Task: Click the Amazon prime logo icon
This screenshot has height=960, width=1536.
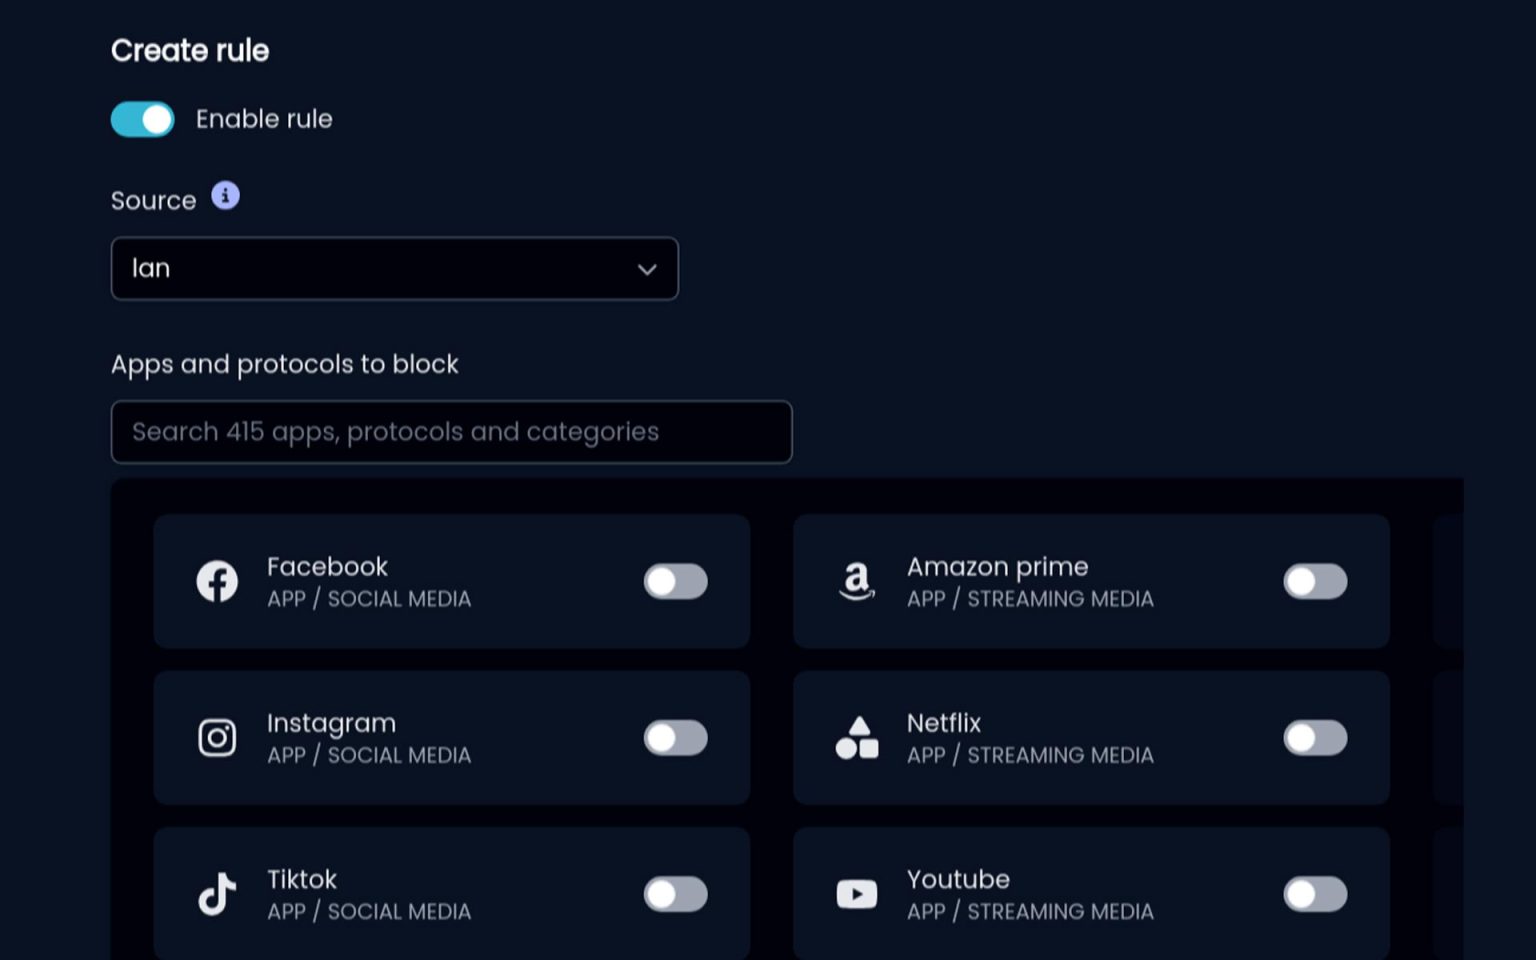Action: tap(857, 581)
